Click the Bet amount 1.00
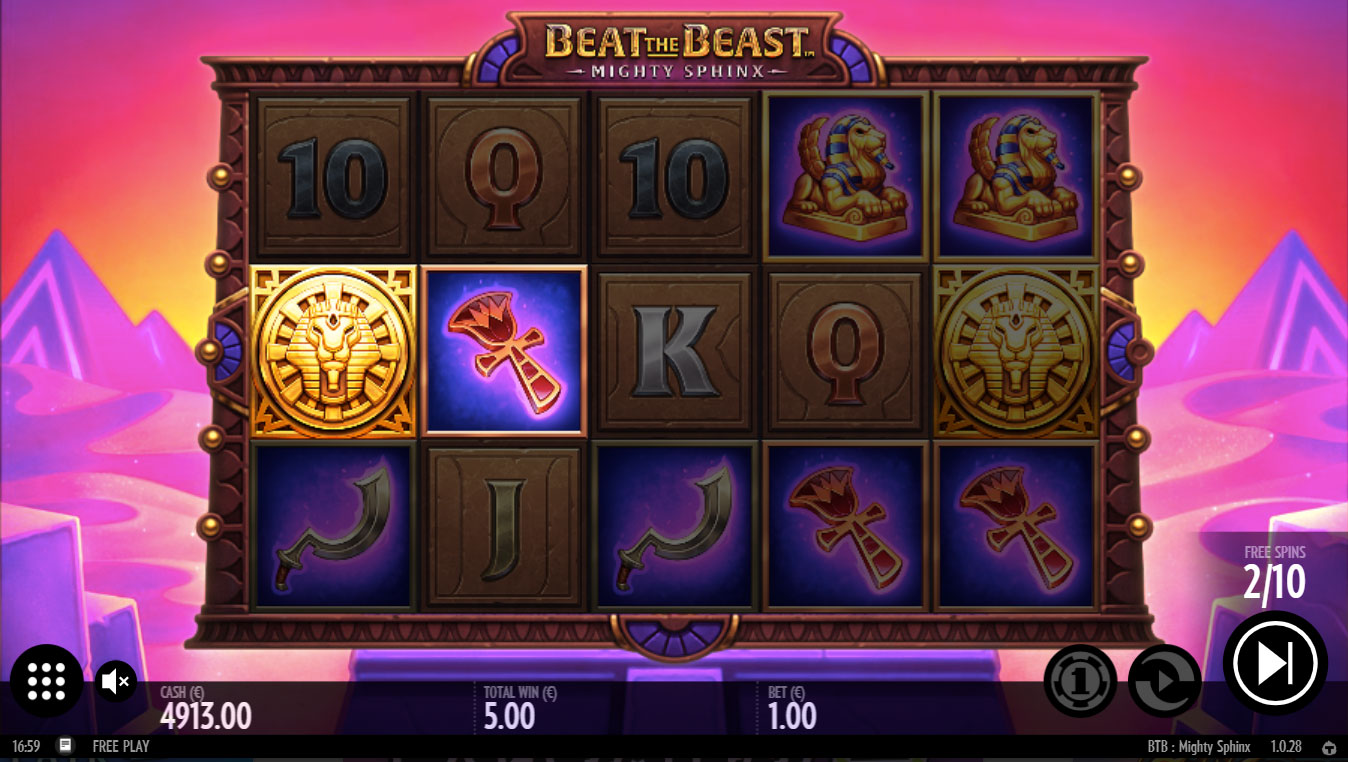 tap(792, 716)
